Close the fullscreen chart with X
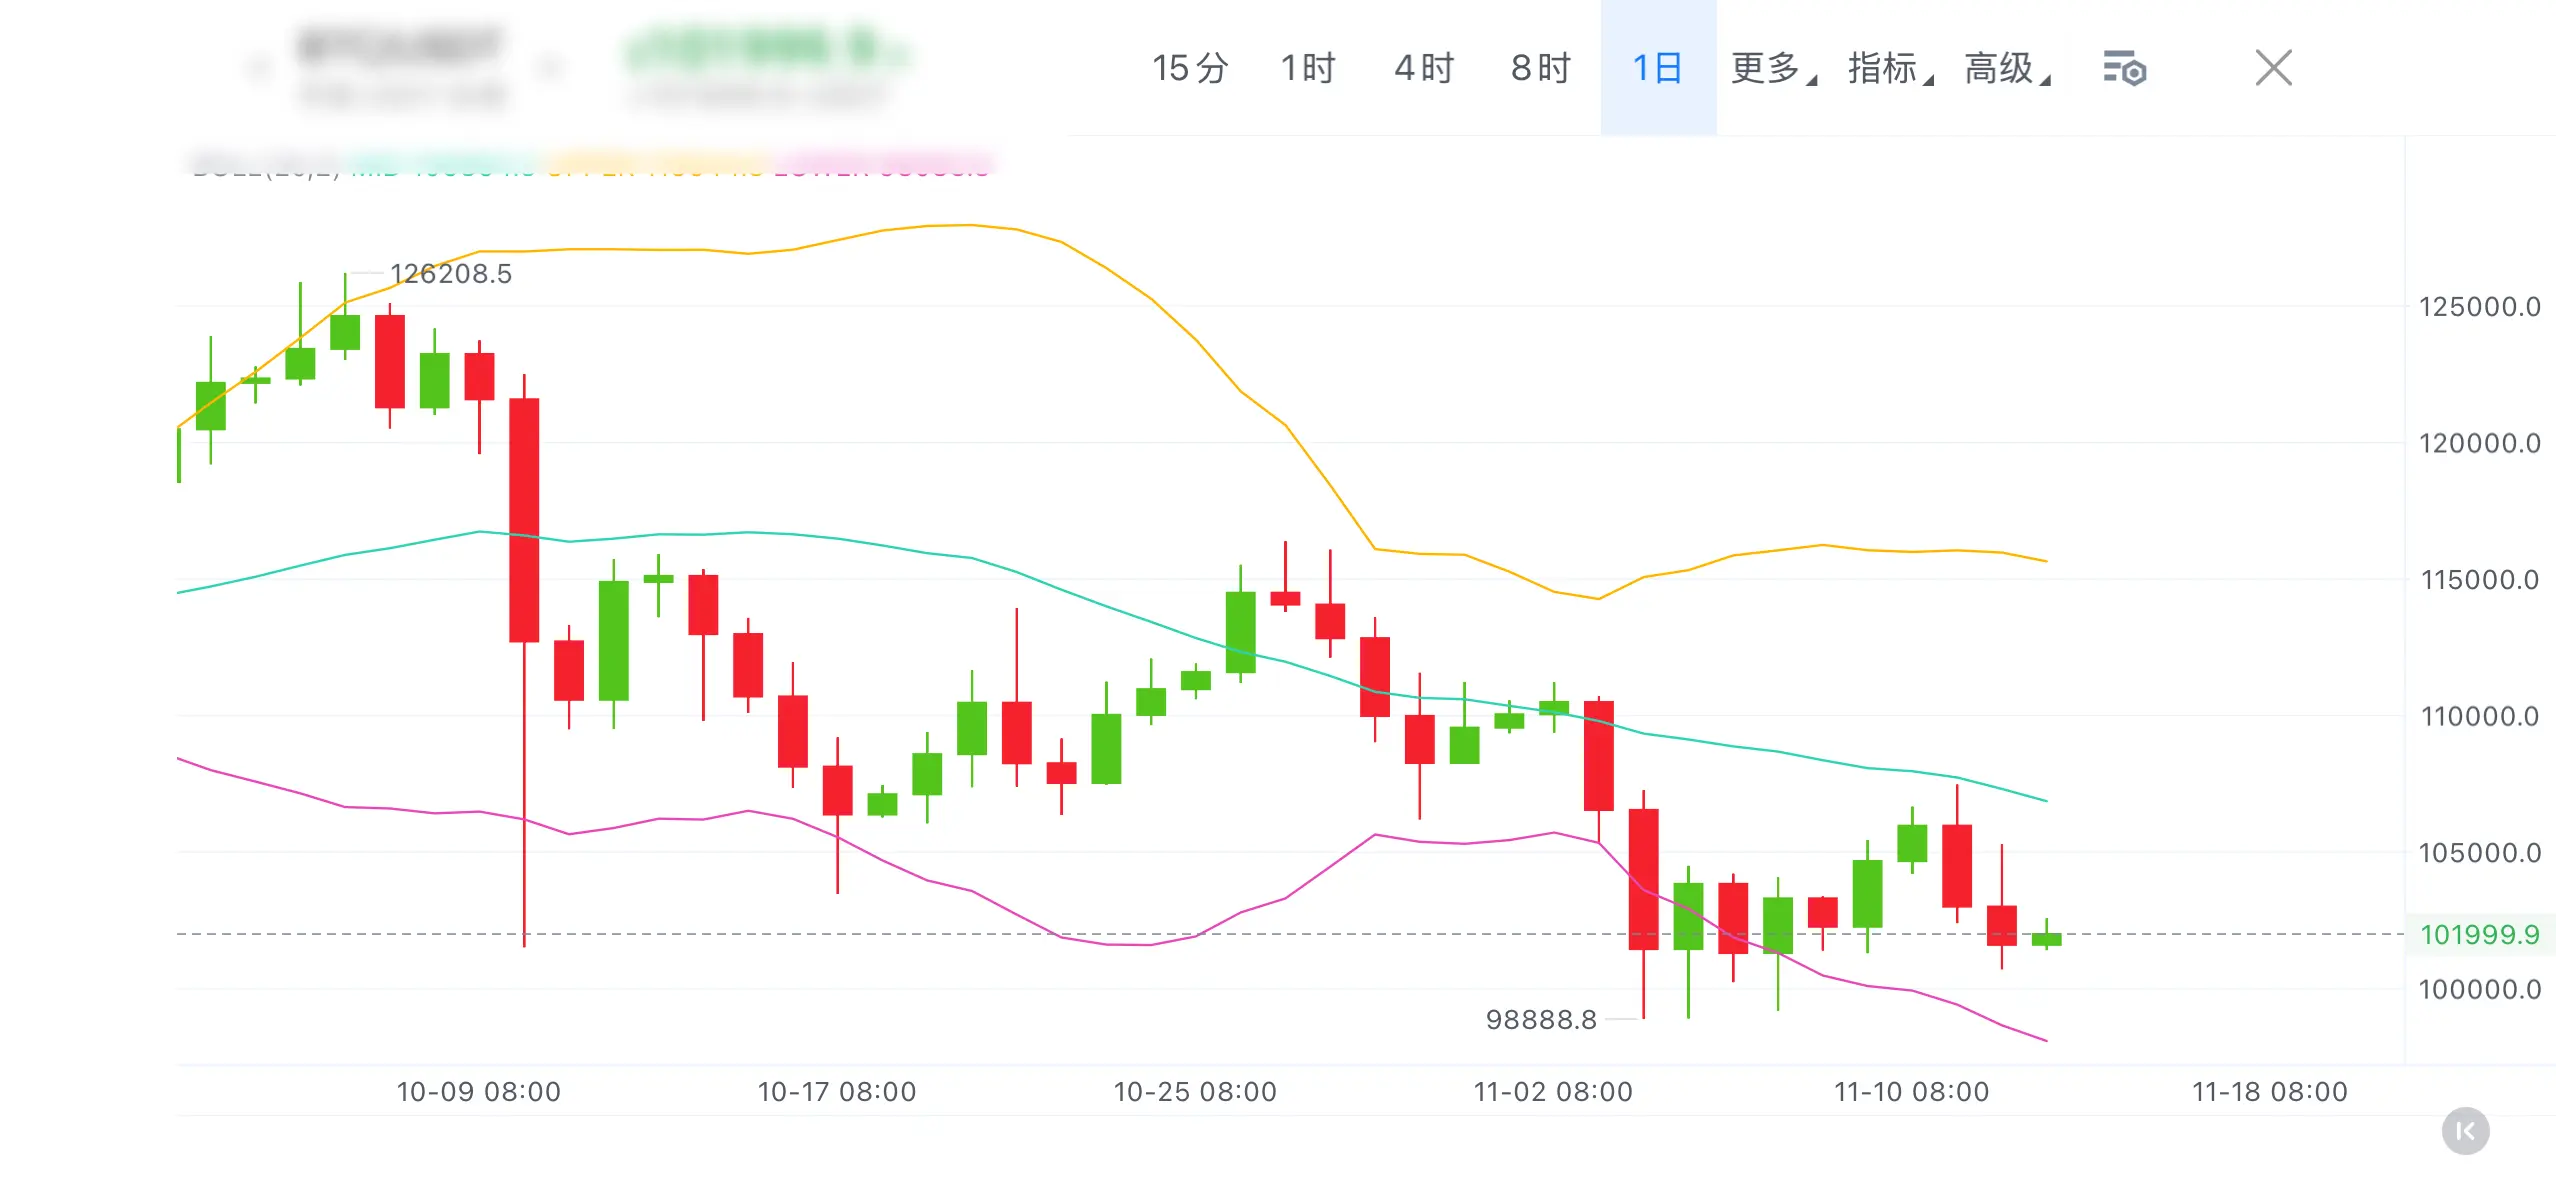The image size is (2556, 1179). 2273,69
